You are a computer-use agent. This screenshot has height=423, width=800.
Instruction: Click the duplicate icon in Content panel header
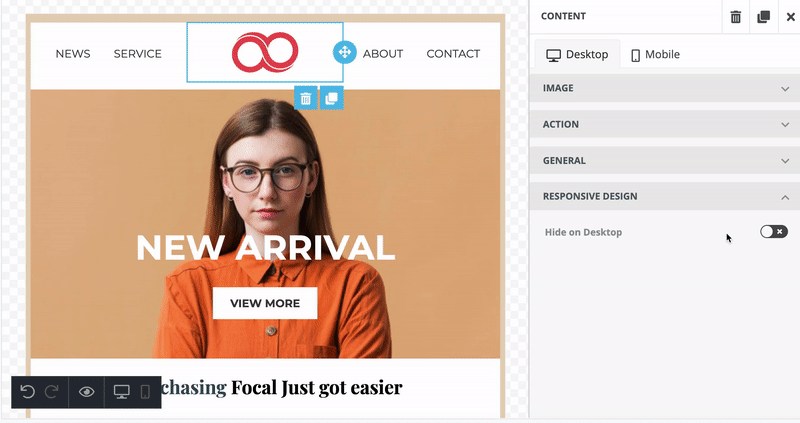click(x=763, y=17)
